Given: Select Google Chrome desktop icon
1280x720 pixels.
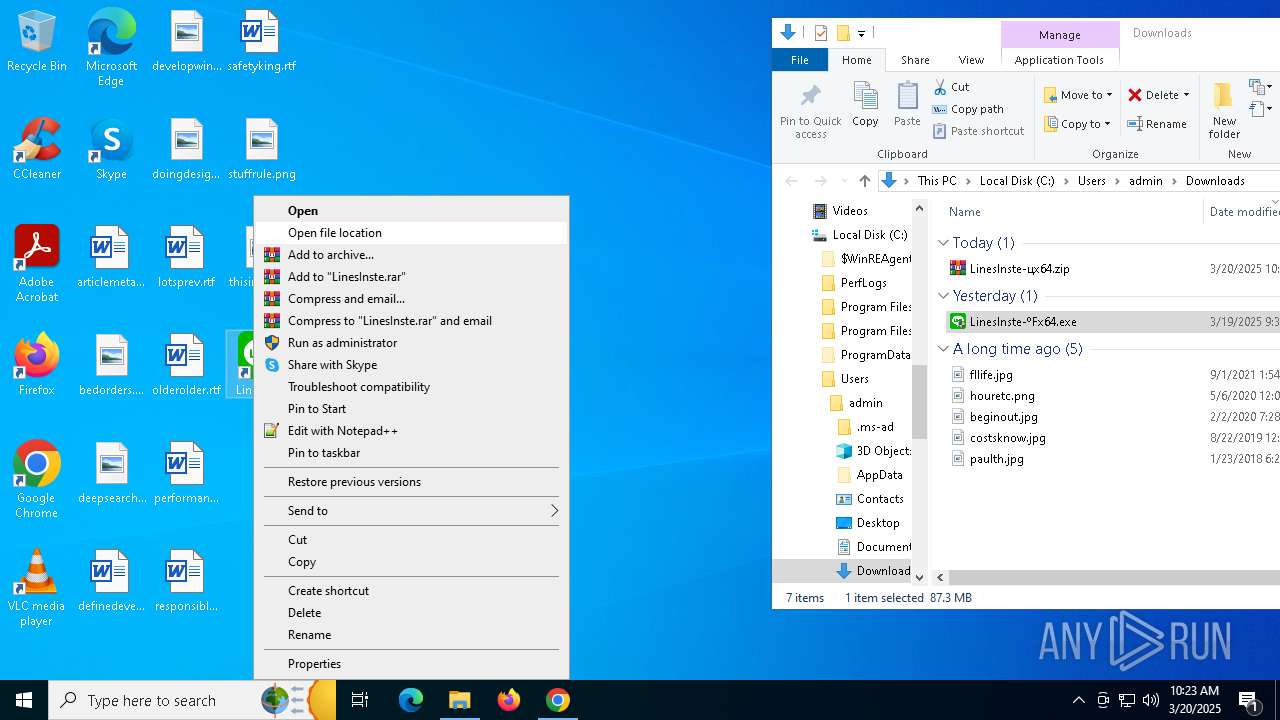Looking at the screenshot, I should point(37,480).
